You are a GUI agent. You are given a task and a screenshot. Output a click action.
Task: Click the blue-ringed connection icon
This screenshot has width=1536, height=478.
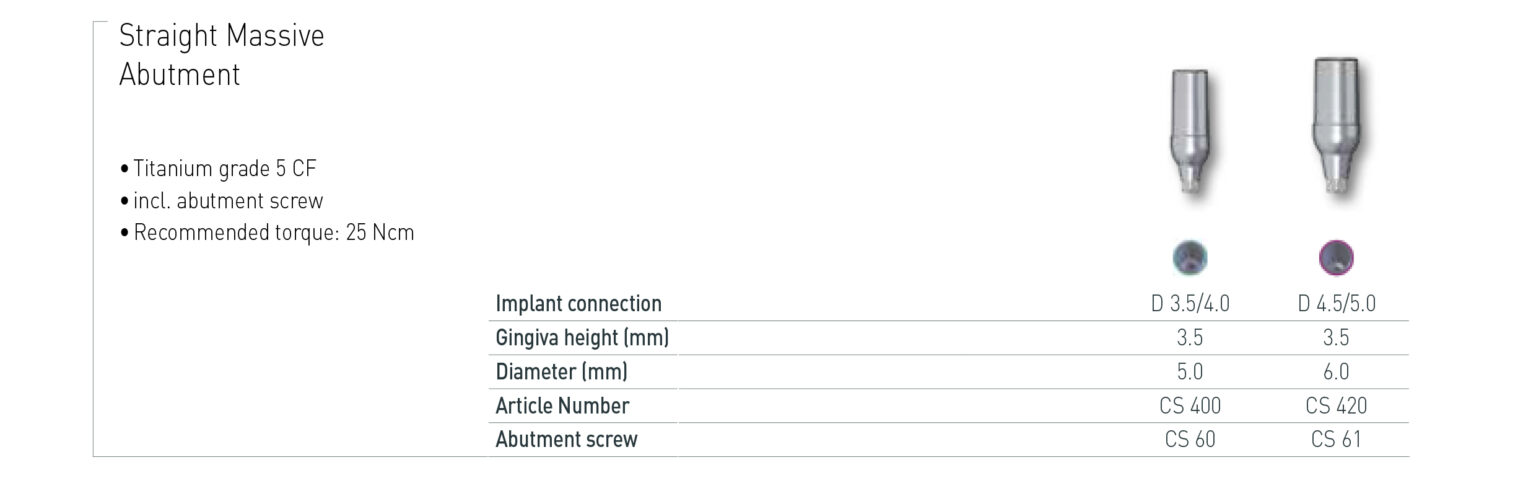[1190, 257]
